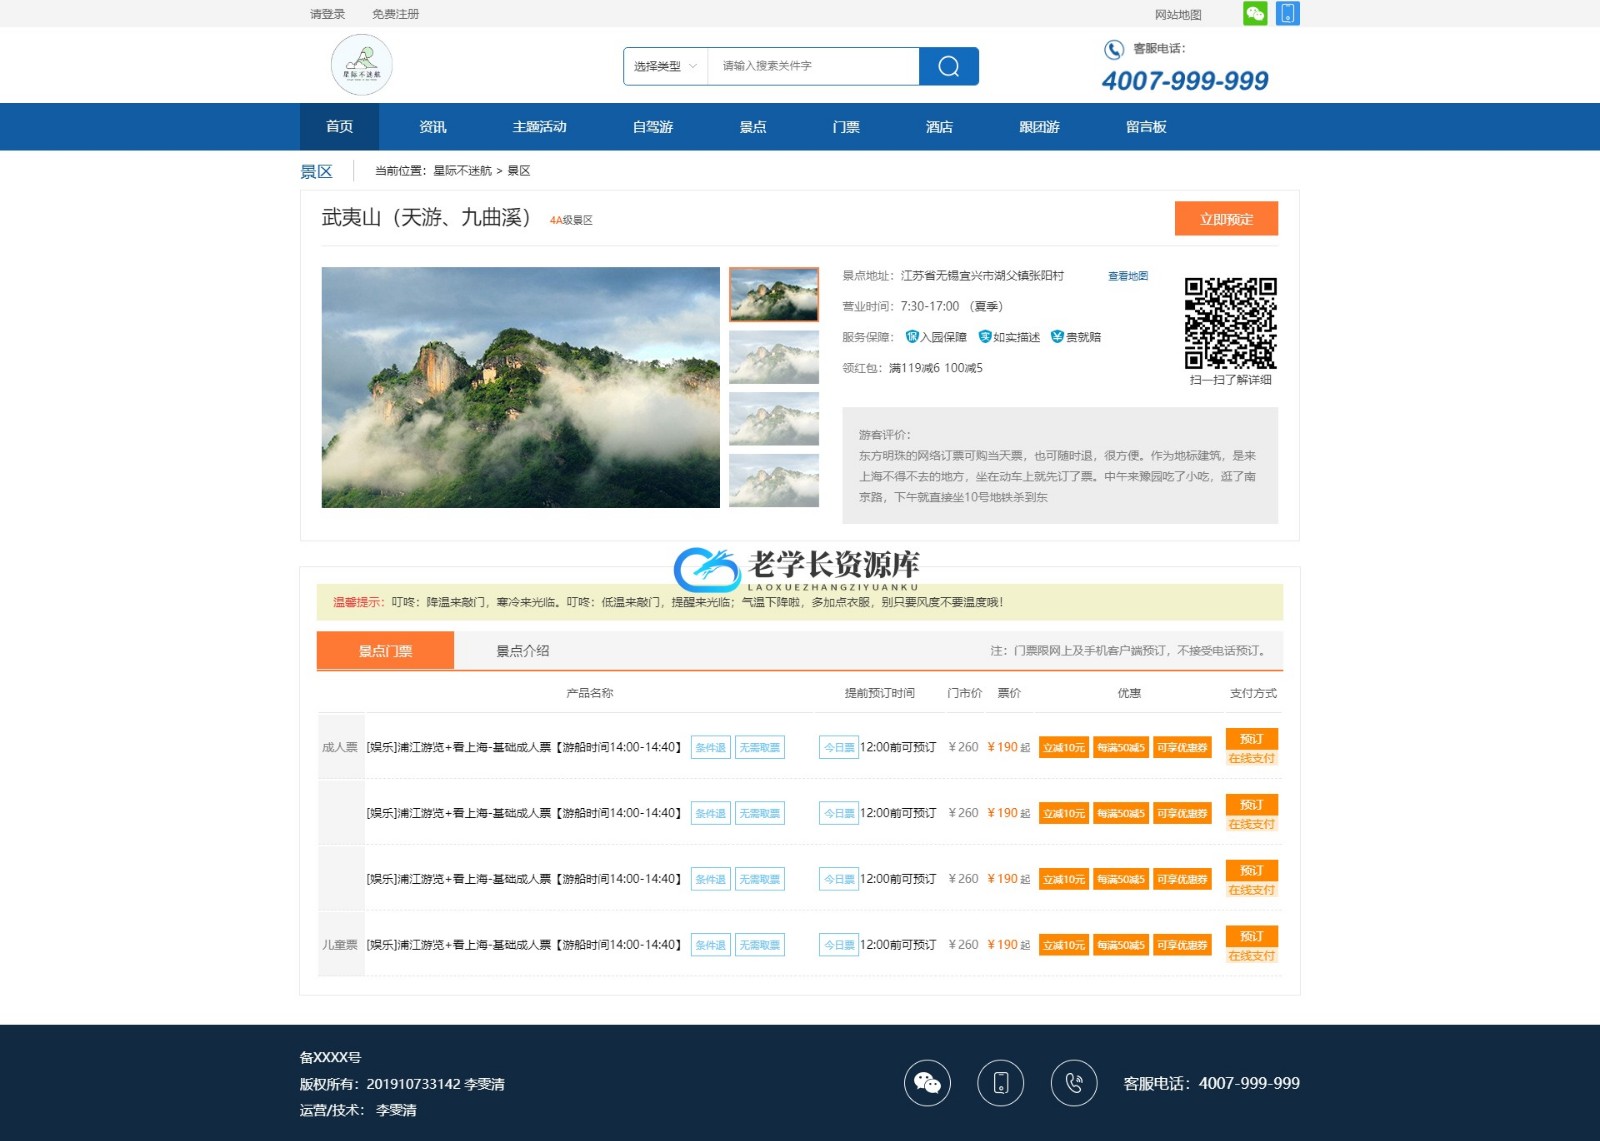
Task: Click the footer mobile phone circle icon
Action: [x=1000, y=1083]
